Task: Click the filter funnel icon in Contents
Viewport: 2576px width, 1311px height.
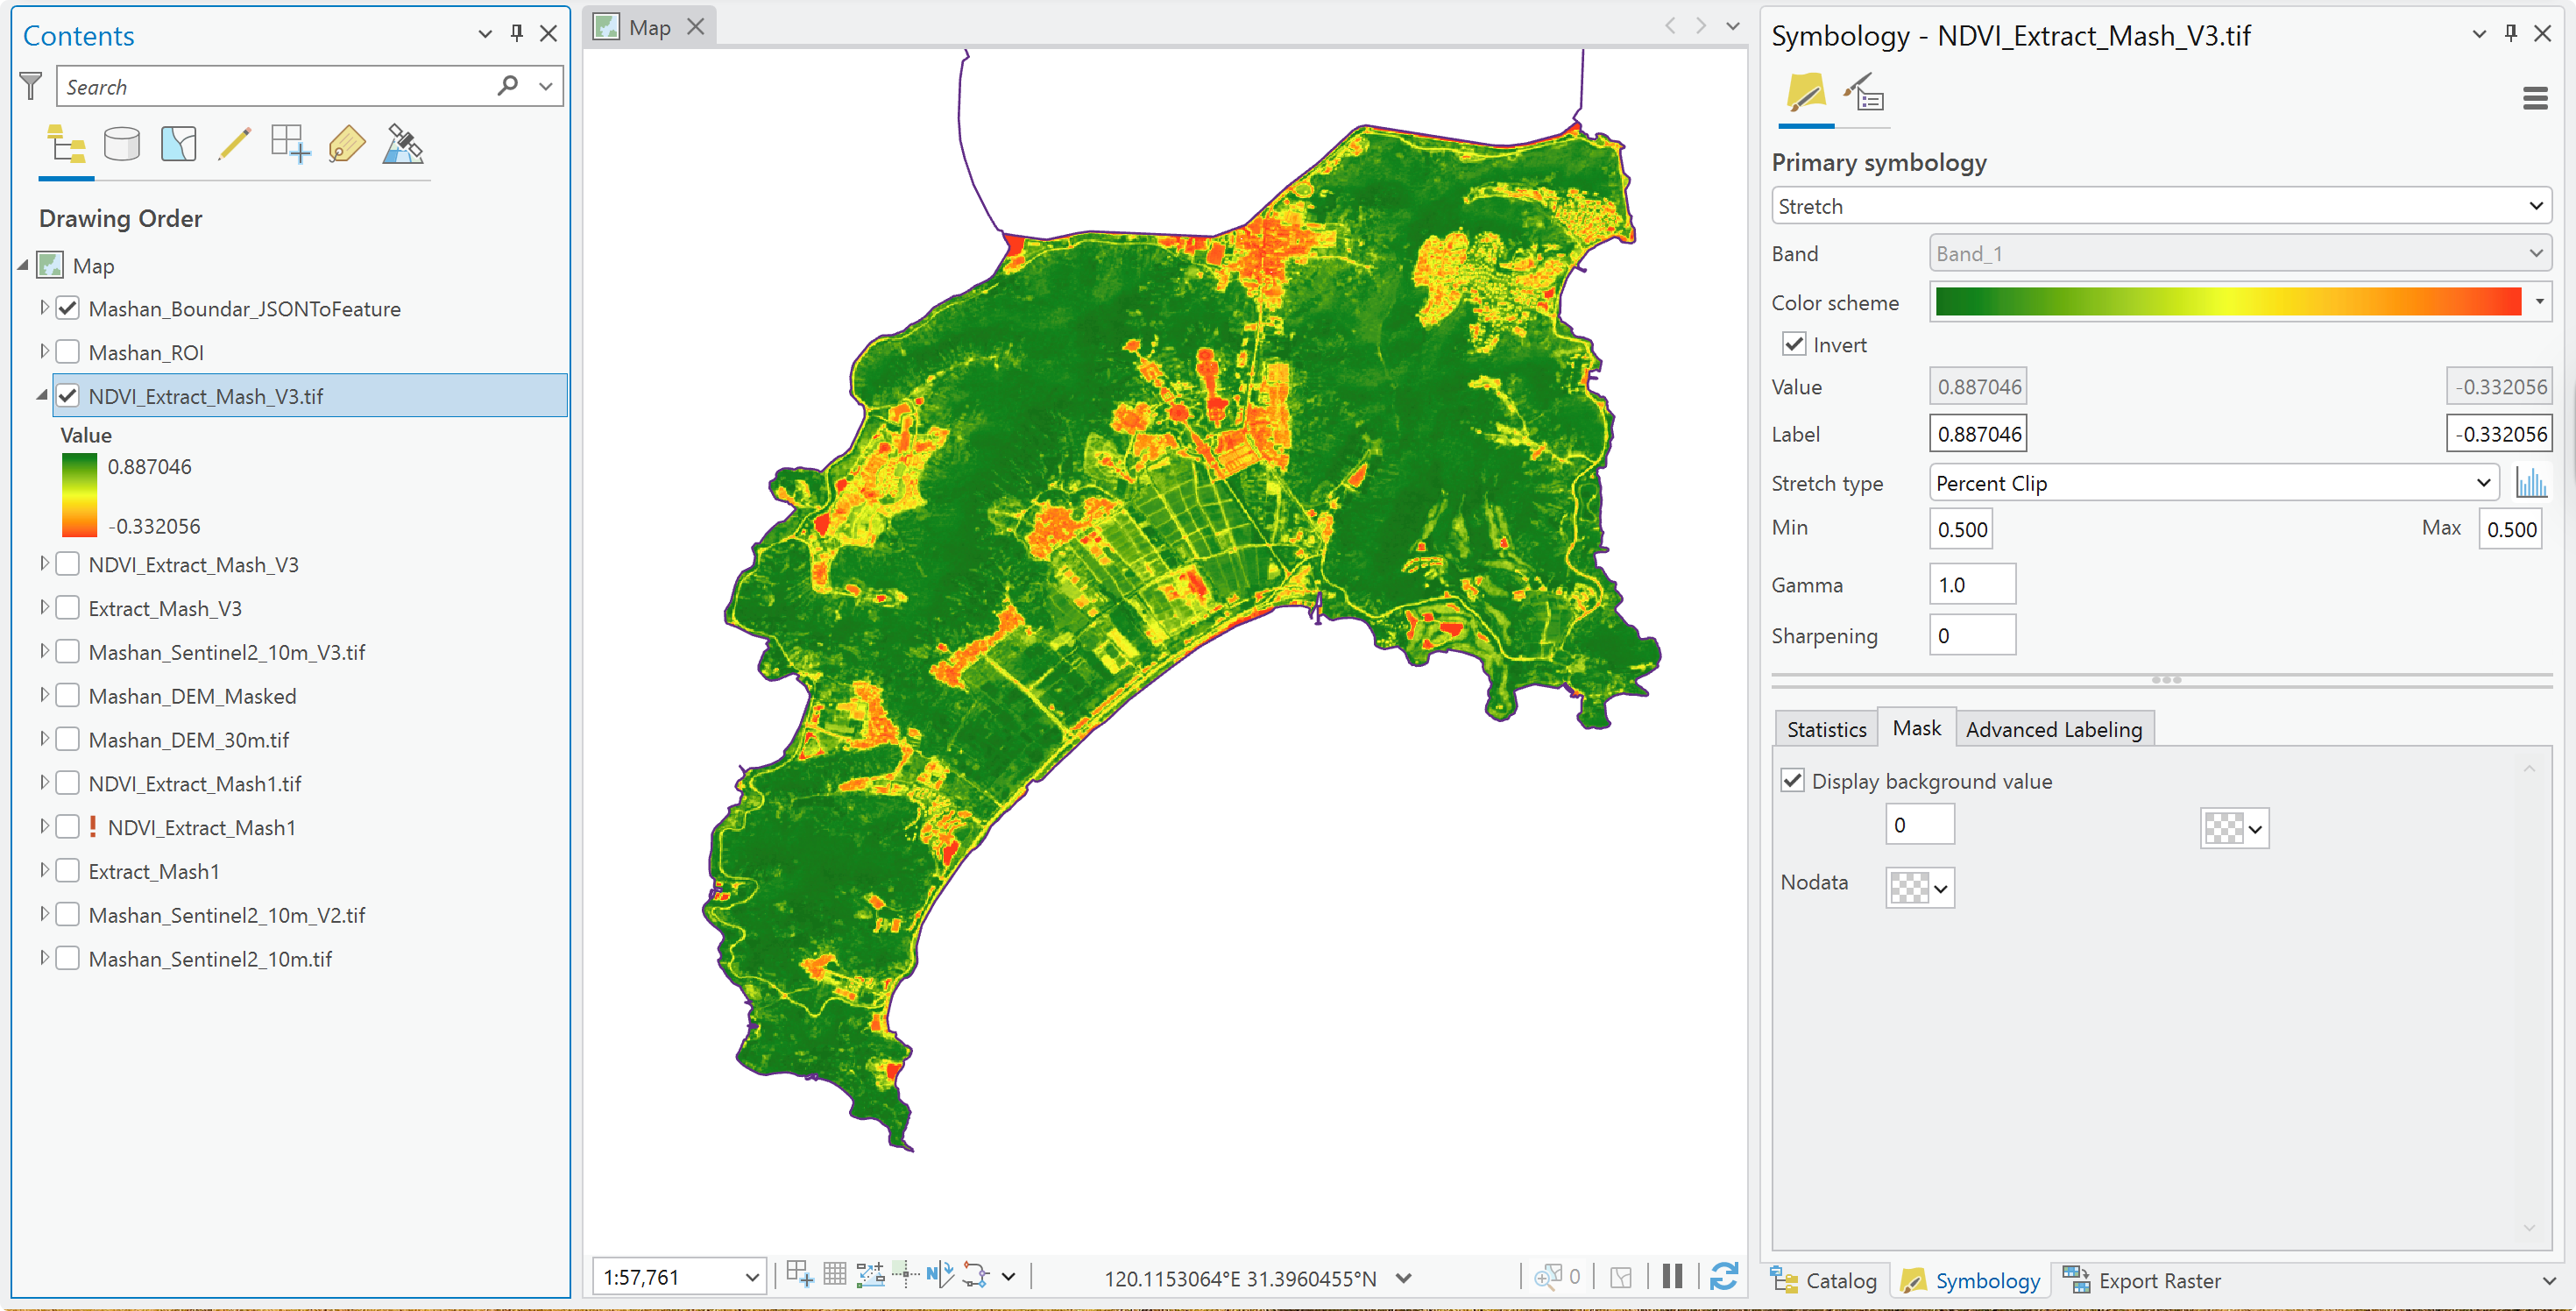Action: (31, 87)
